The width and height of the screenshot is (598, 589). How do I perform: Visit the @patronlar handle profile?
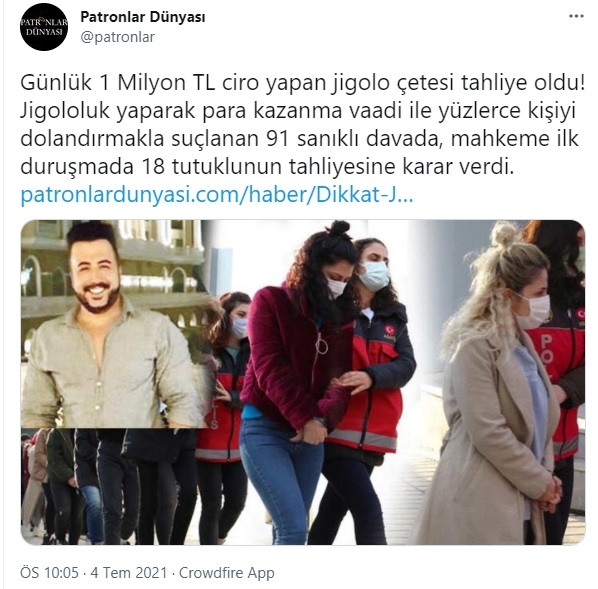click(117, 37)
